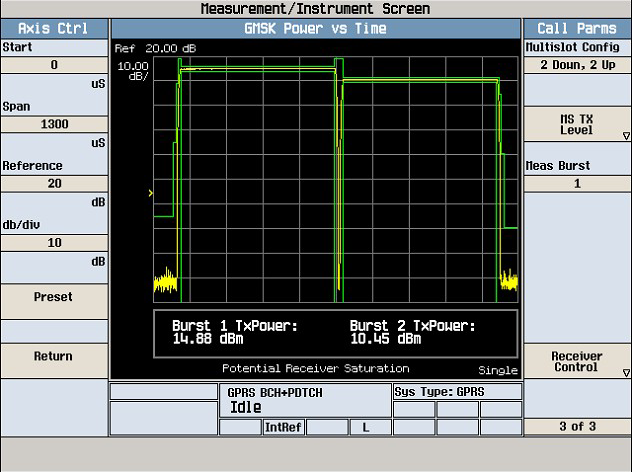The width and height of the screenshot is (632, 472).
Task: Click the GPRS BCH+PDTCH Idle status box
Action: (x=305, y=400)
